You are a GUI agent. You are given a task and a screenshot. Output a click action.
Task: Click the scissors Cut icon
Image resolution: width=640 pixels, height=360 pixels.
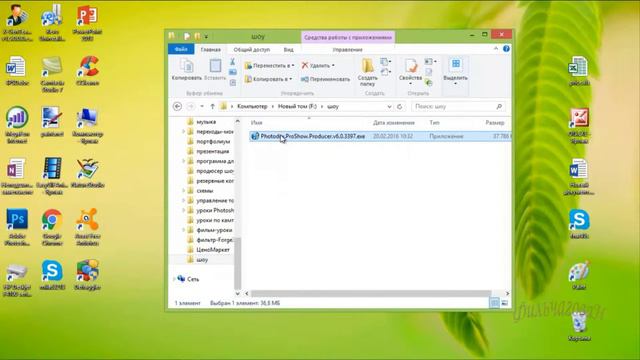[x=232, y=62]
